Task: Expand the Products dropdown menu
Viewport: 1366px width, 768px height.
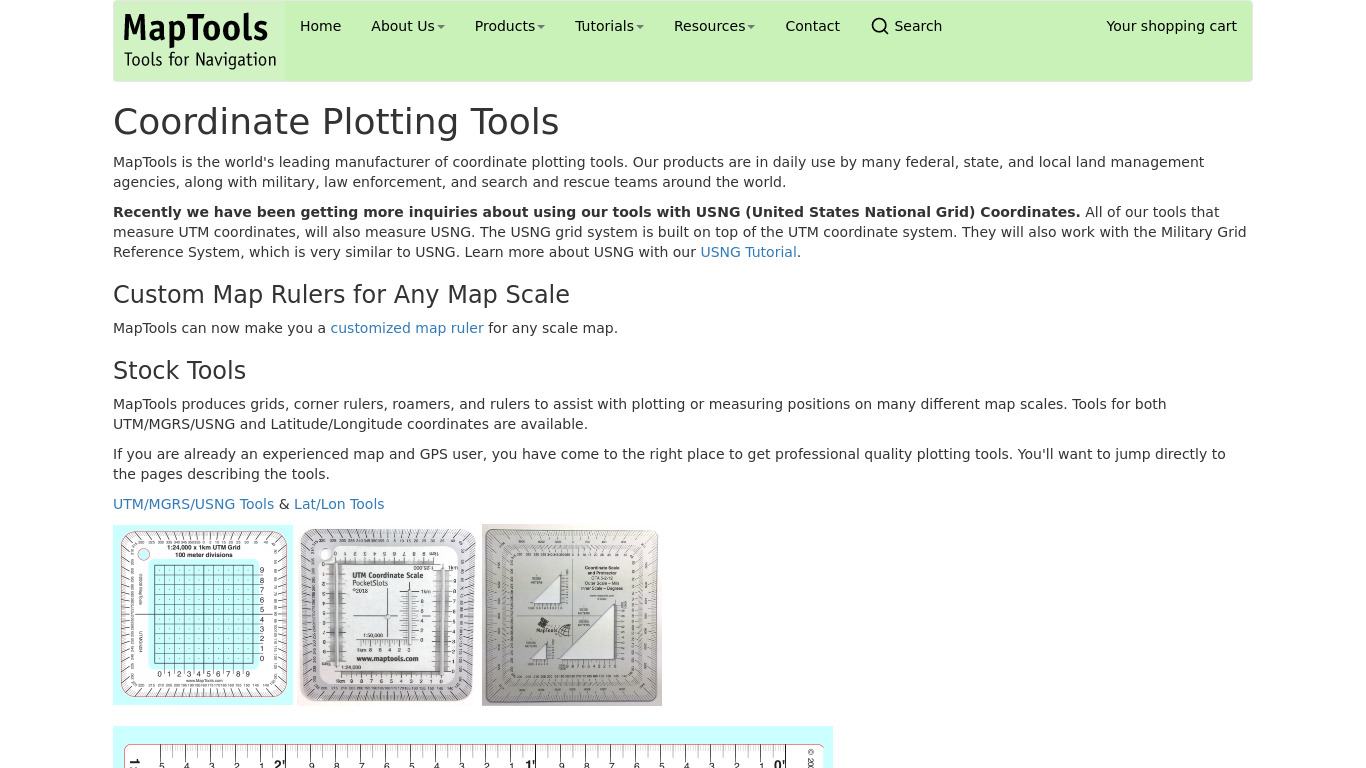Action: [510, 26]
